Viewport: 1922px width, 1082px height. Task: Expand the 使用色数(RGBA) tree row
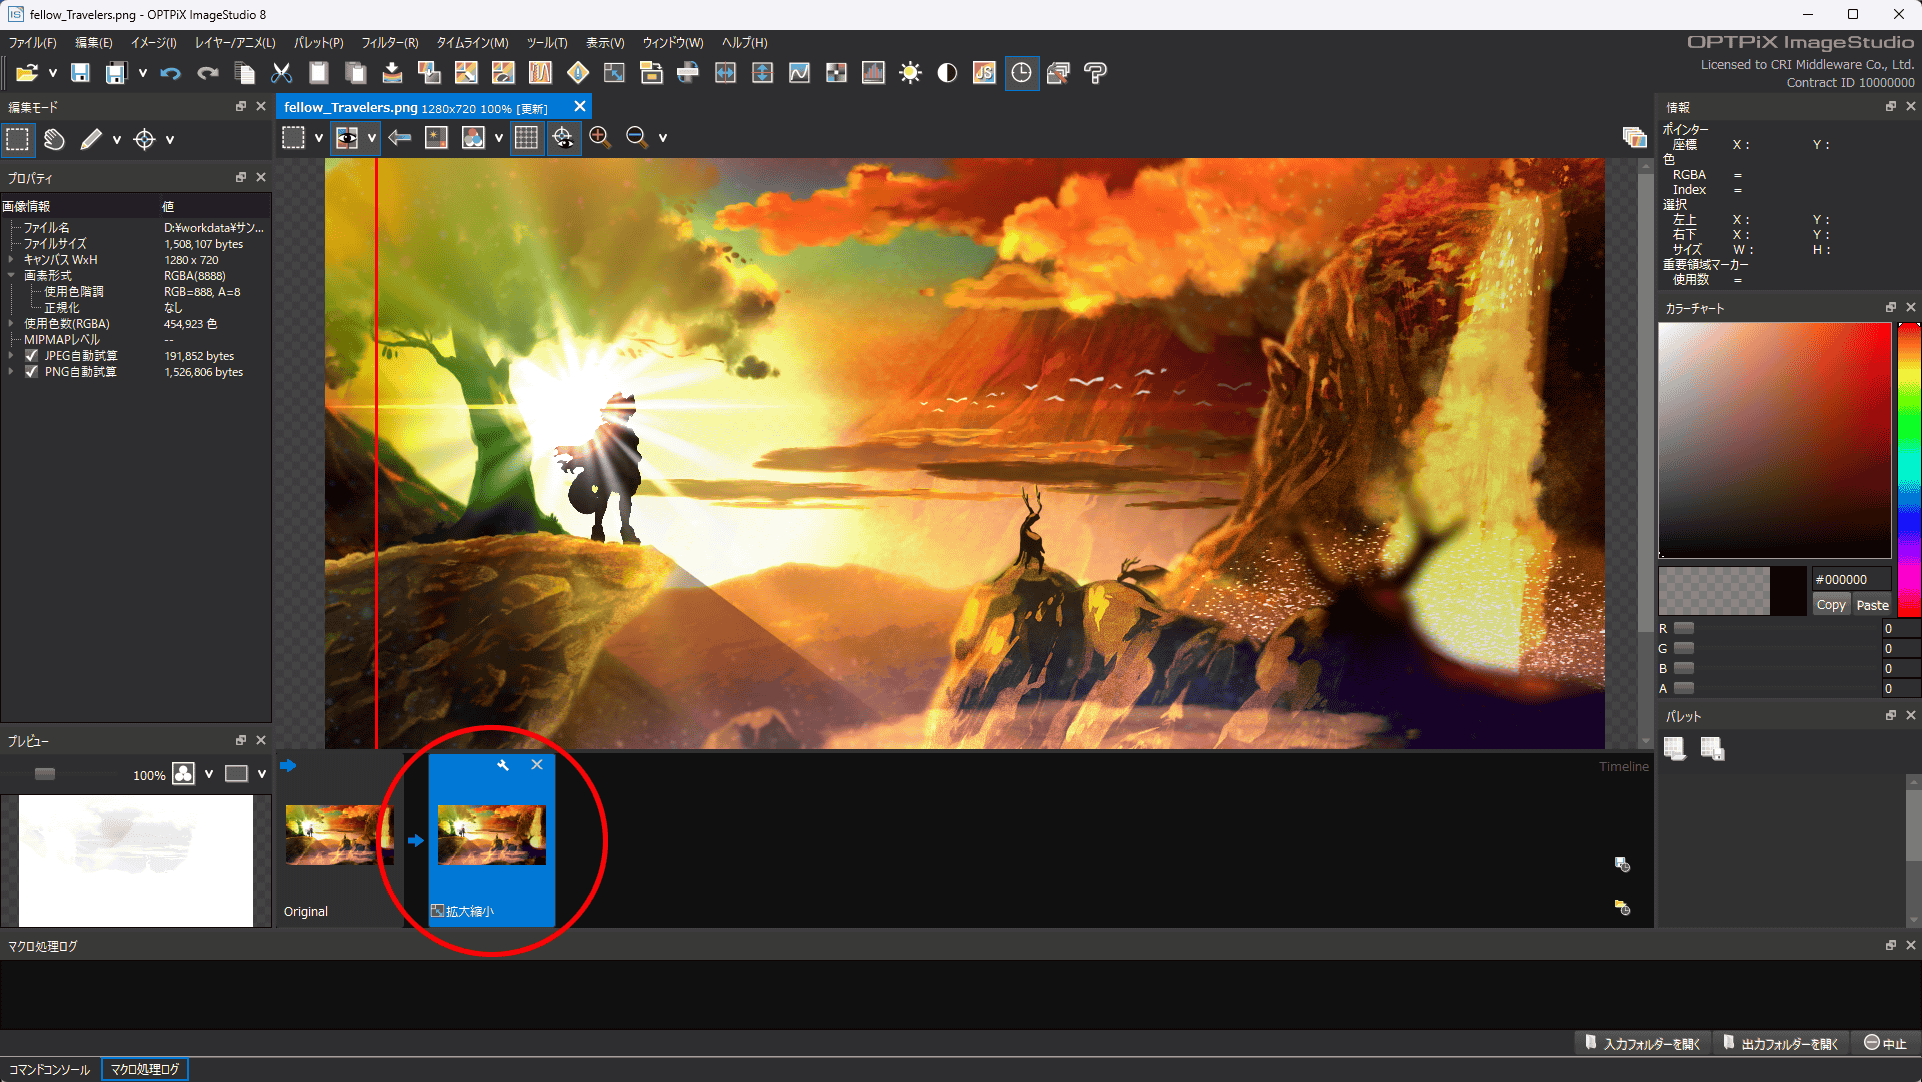point(11,324)
